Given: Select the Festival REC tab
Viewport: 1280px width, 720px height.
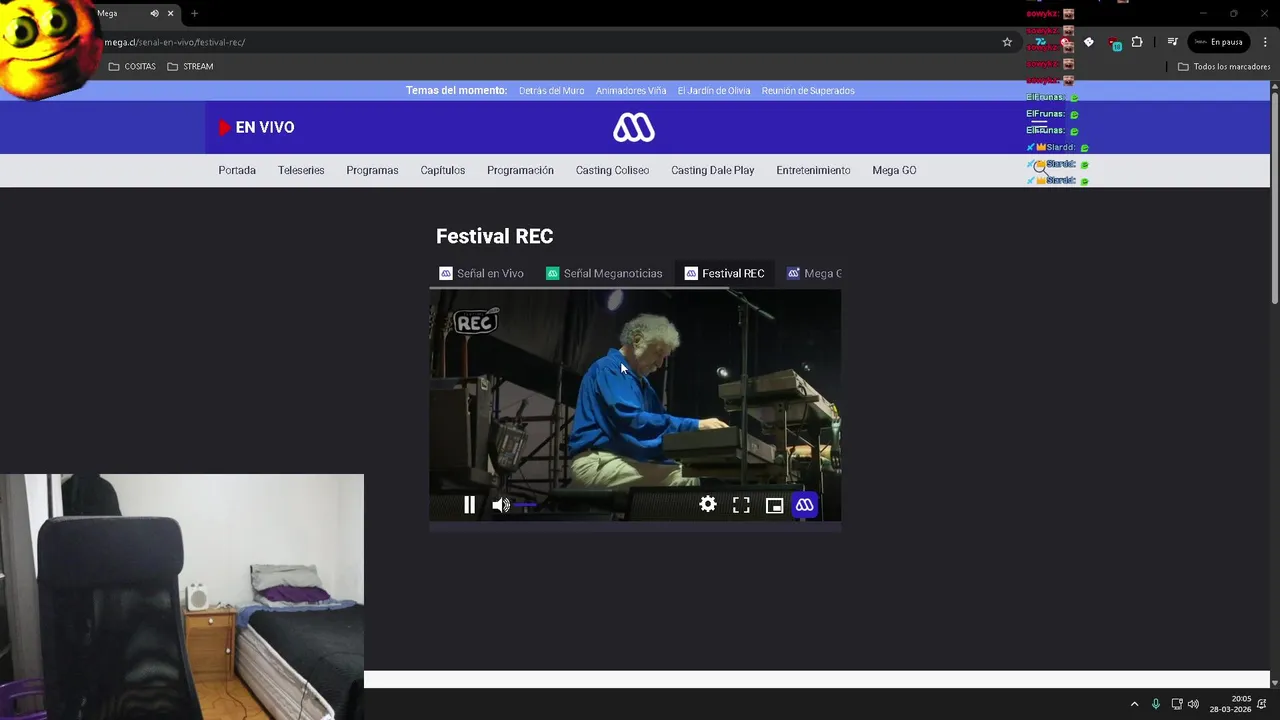Looking at the screenshot, I should 725,273.
